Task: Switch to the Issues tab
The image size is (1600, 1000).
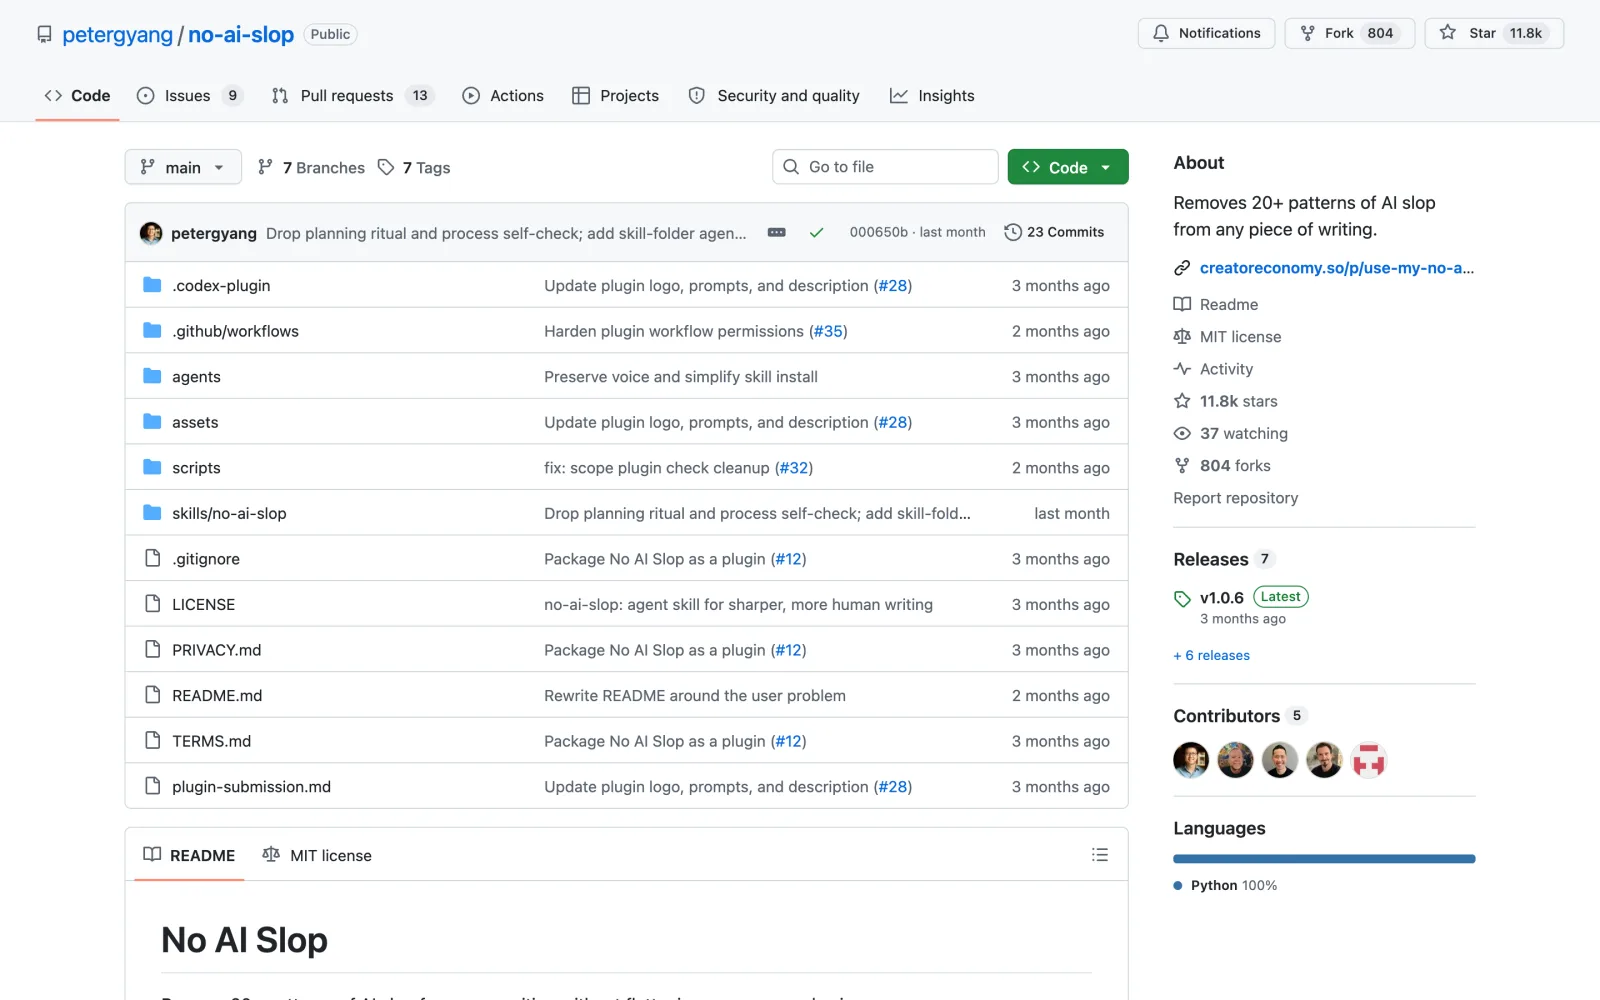Action: (190, 96)
